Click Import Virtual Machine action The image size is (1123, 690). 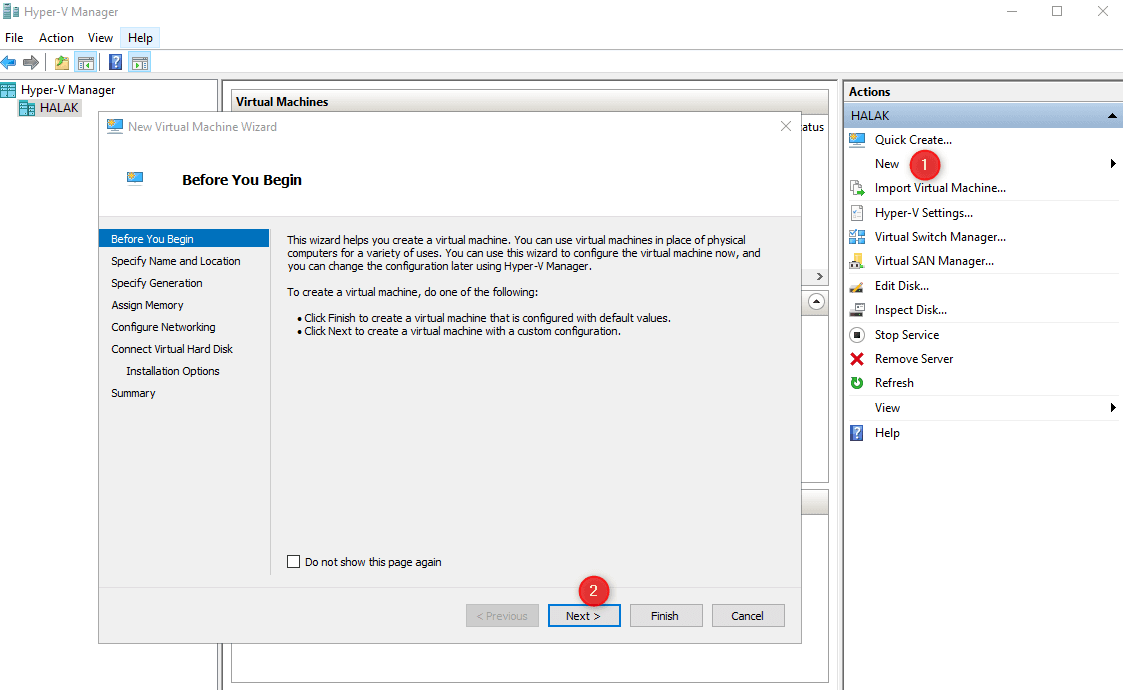click(940, 188)
